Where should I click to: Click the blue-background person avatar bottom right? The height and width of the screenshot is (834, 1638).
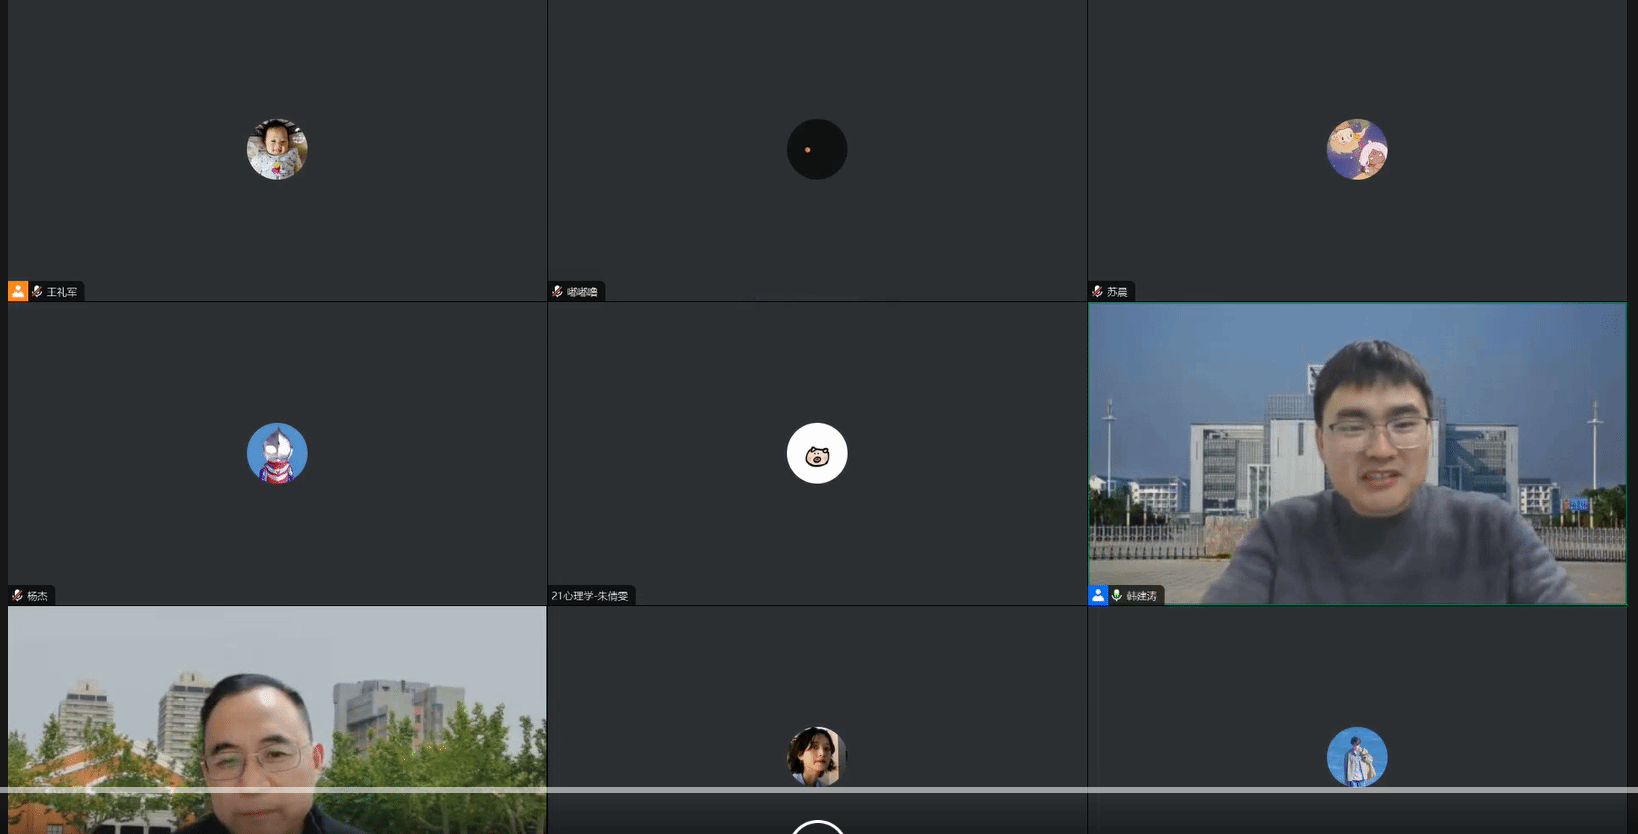[1357, 756]
